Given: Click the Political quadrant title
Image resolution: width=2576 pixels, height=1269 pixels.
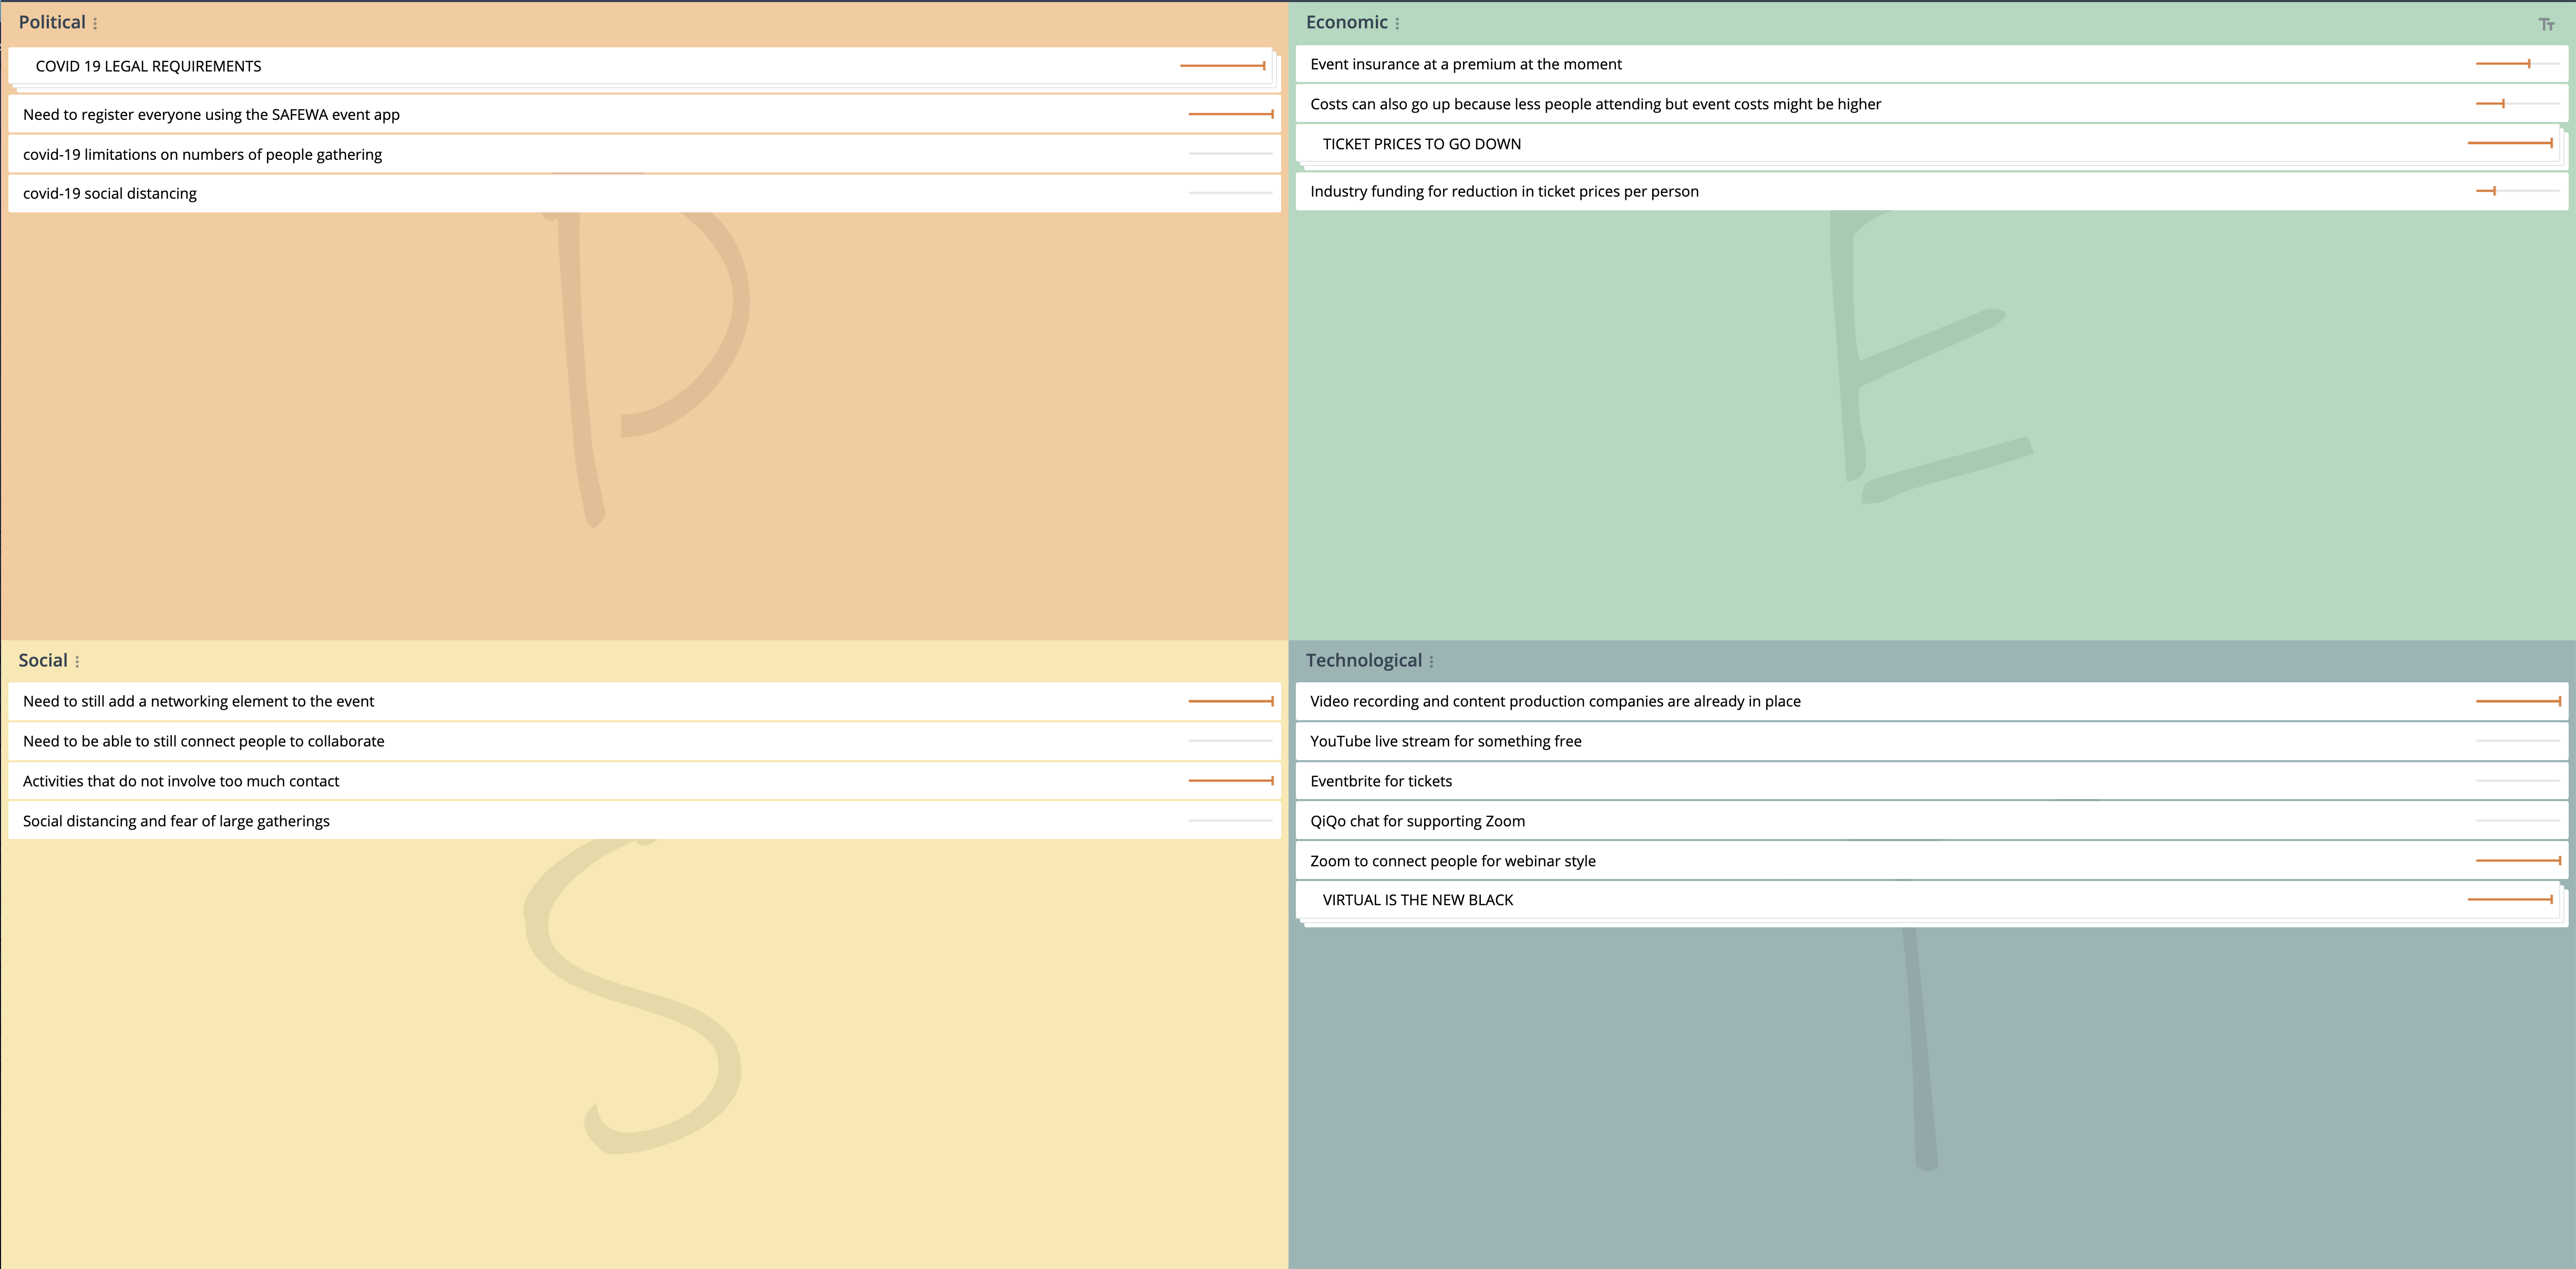Looking at the screenshot, I should 52,22.
